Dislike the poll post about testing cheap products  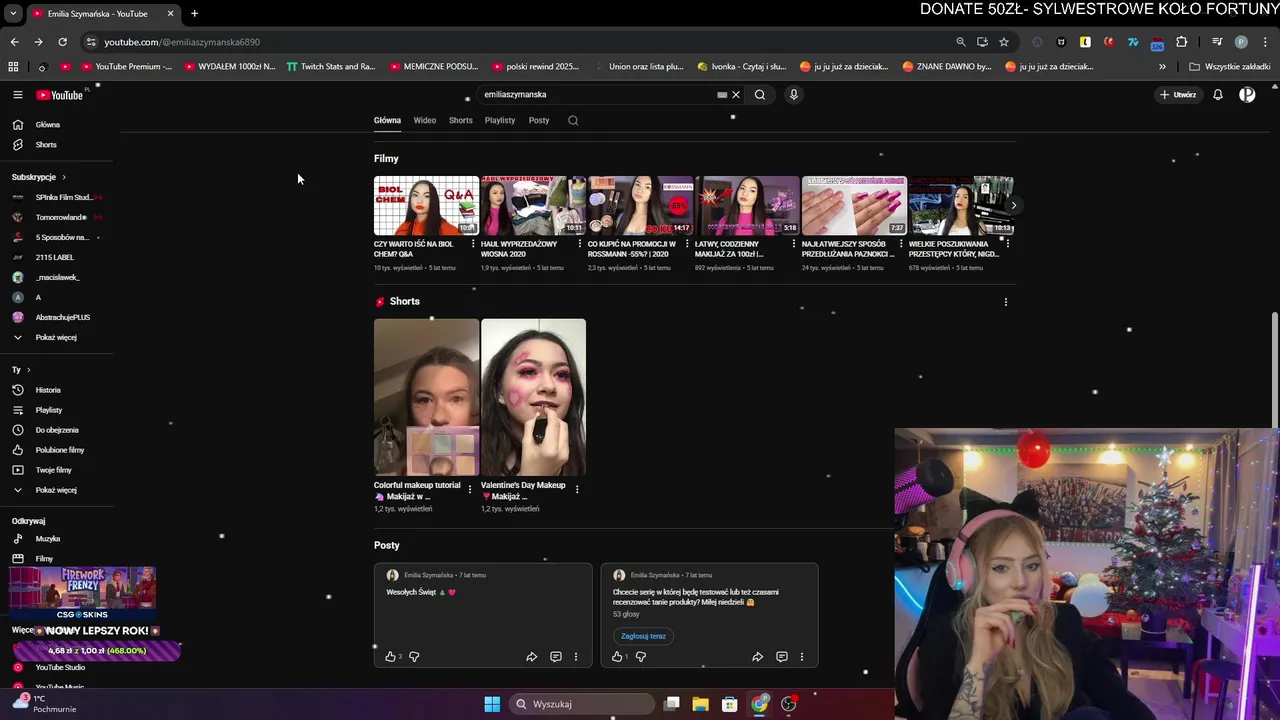641,657
